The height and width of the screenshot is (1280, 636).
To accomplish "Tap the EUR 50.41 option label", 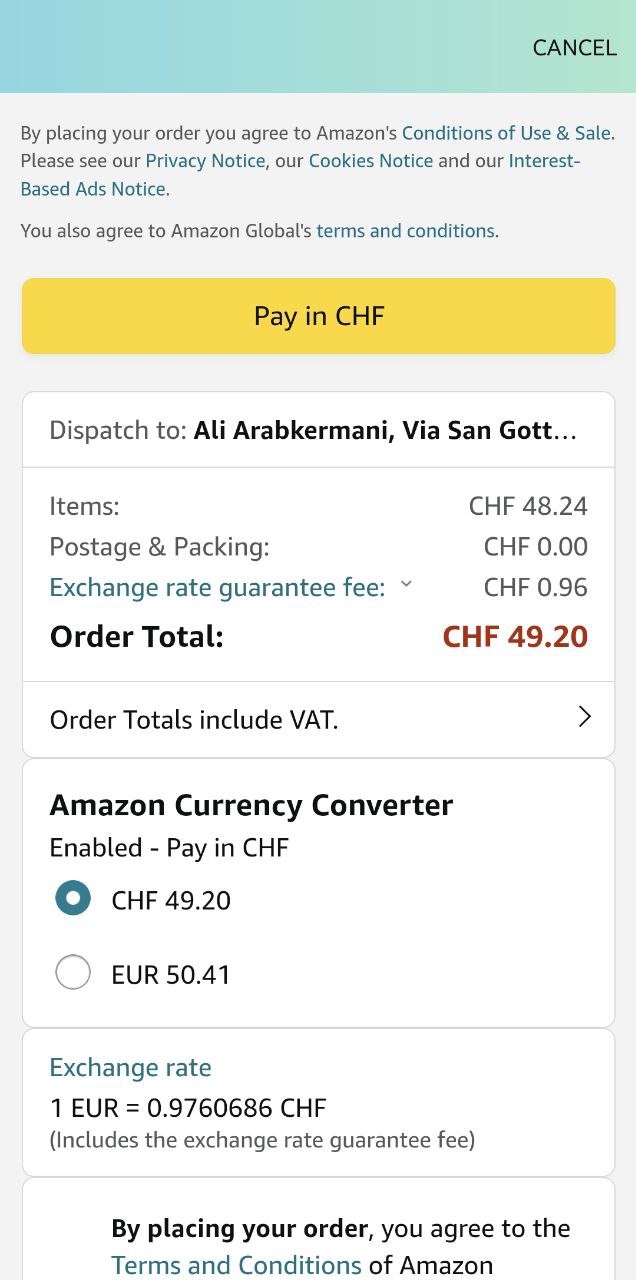I will pyautogui.click(x=171, y=975).
